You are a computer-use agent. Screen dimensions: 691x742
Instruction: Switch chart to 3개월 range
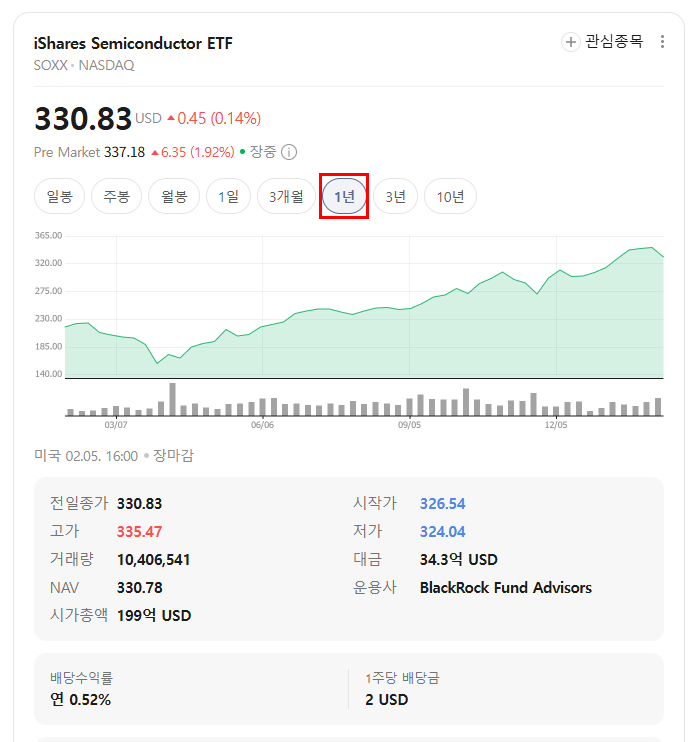tap(286, 196)
